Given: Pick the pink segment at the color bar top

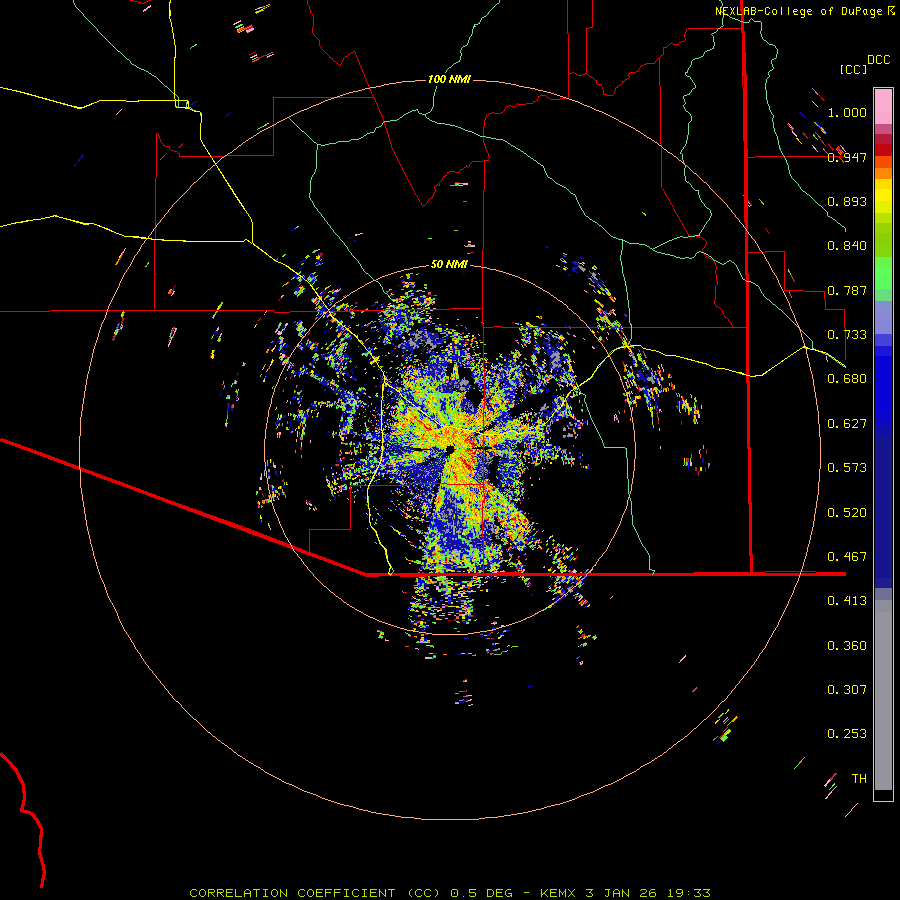Looking at the screenshot, I should point(883,107).
